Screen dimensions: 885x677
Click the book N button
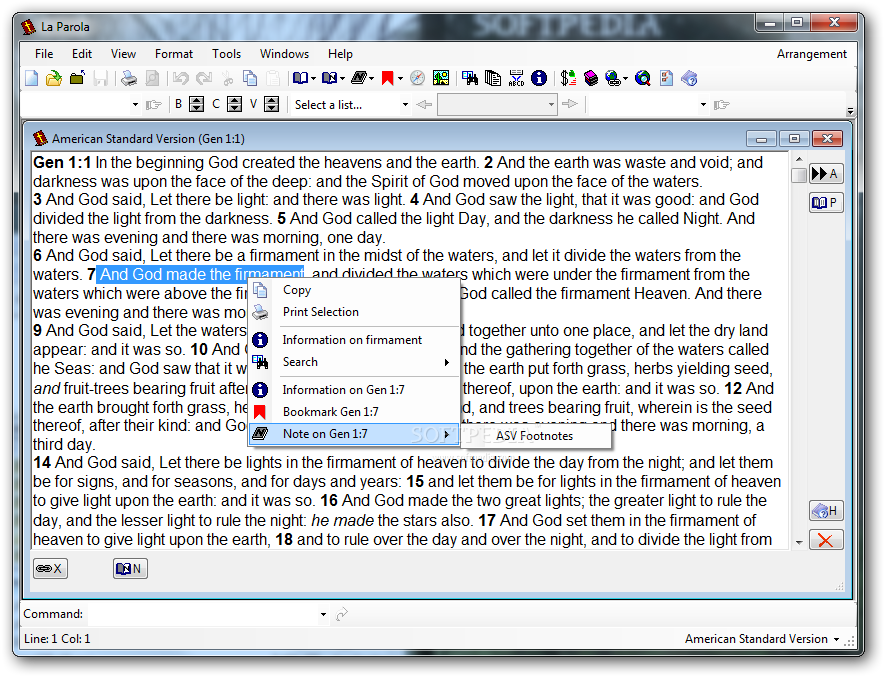point(130,569)
